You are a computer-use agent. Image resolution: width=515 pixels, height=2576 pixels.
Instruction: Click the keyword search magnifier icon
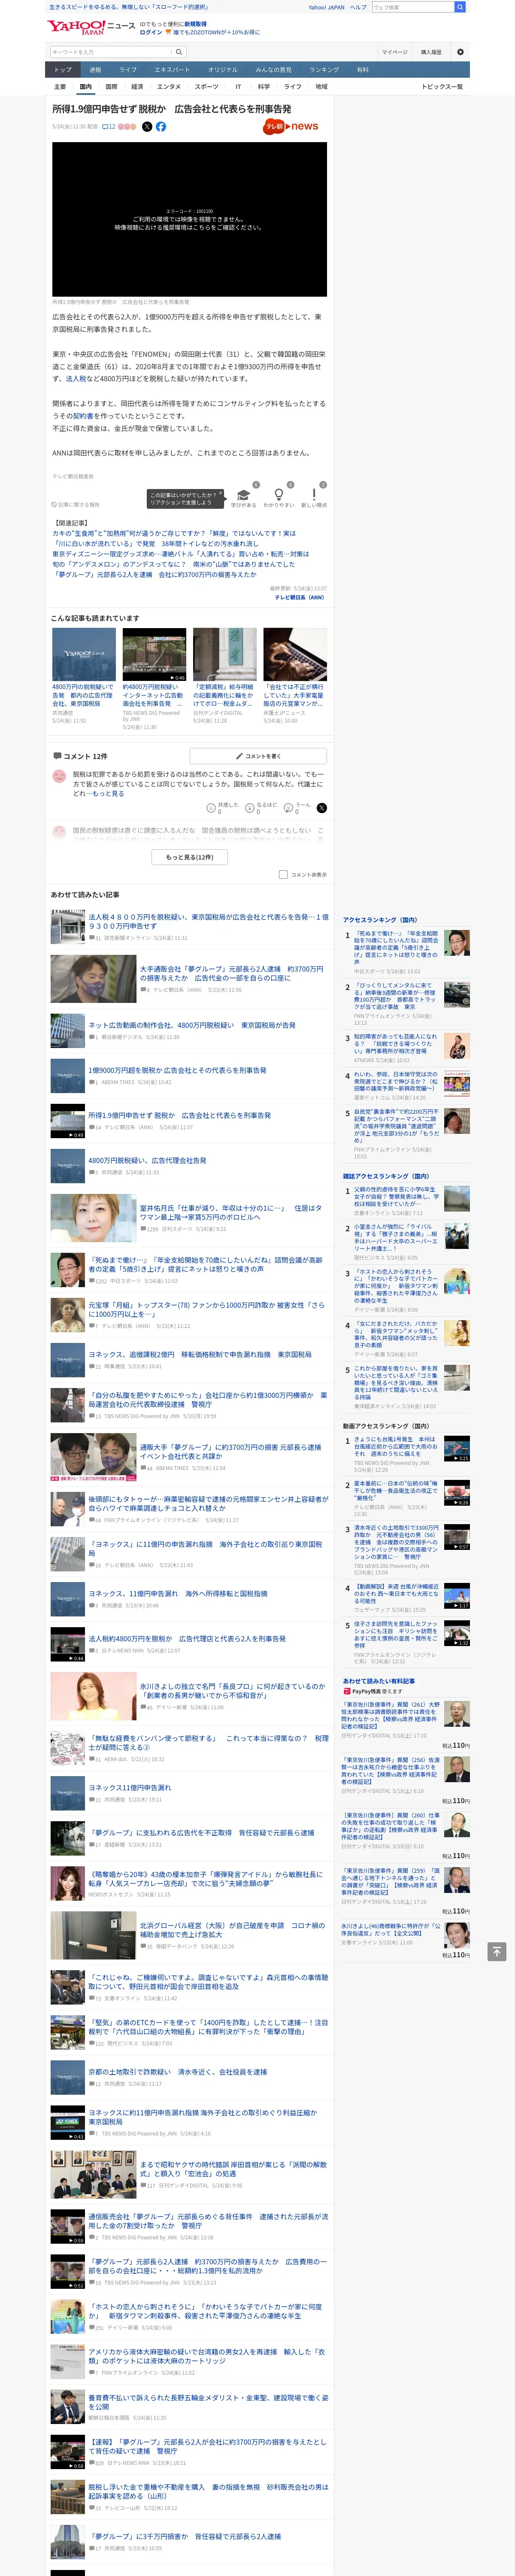179,52
